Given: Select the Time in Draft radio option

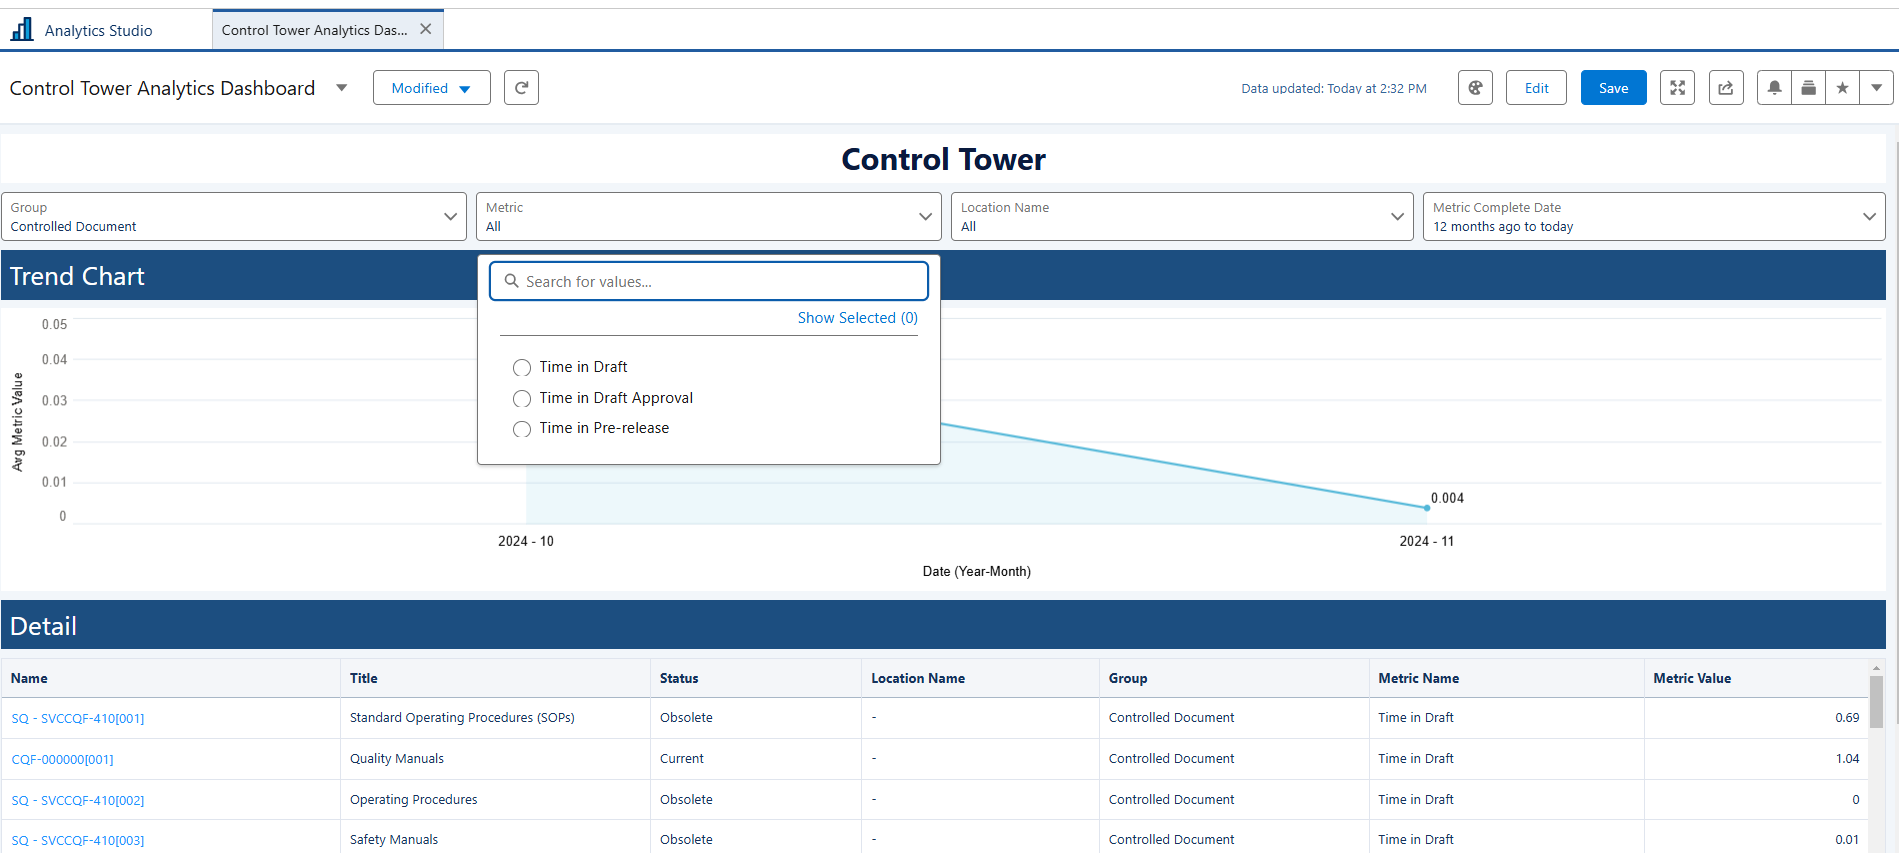Looking at the screenshot, I should [522, 368].
